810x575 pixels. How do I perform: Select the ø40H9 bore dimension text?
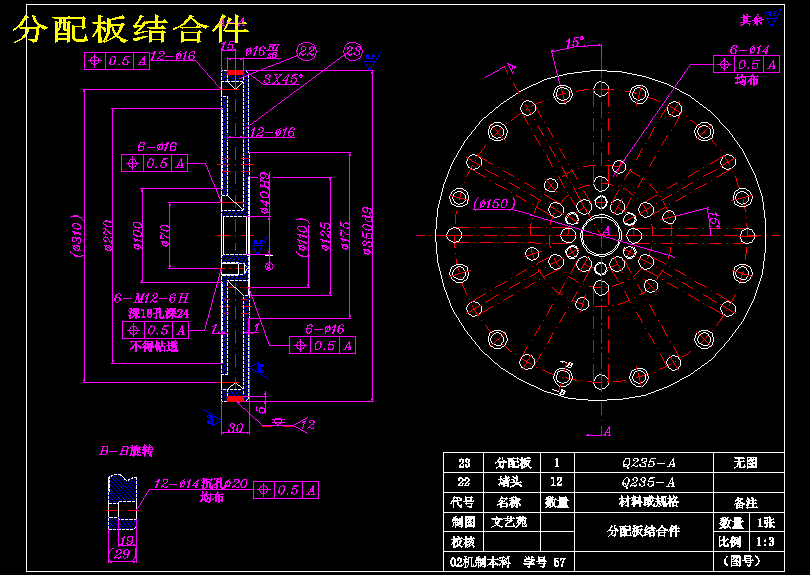click(x=264, y=193)
